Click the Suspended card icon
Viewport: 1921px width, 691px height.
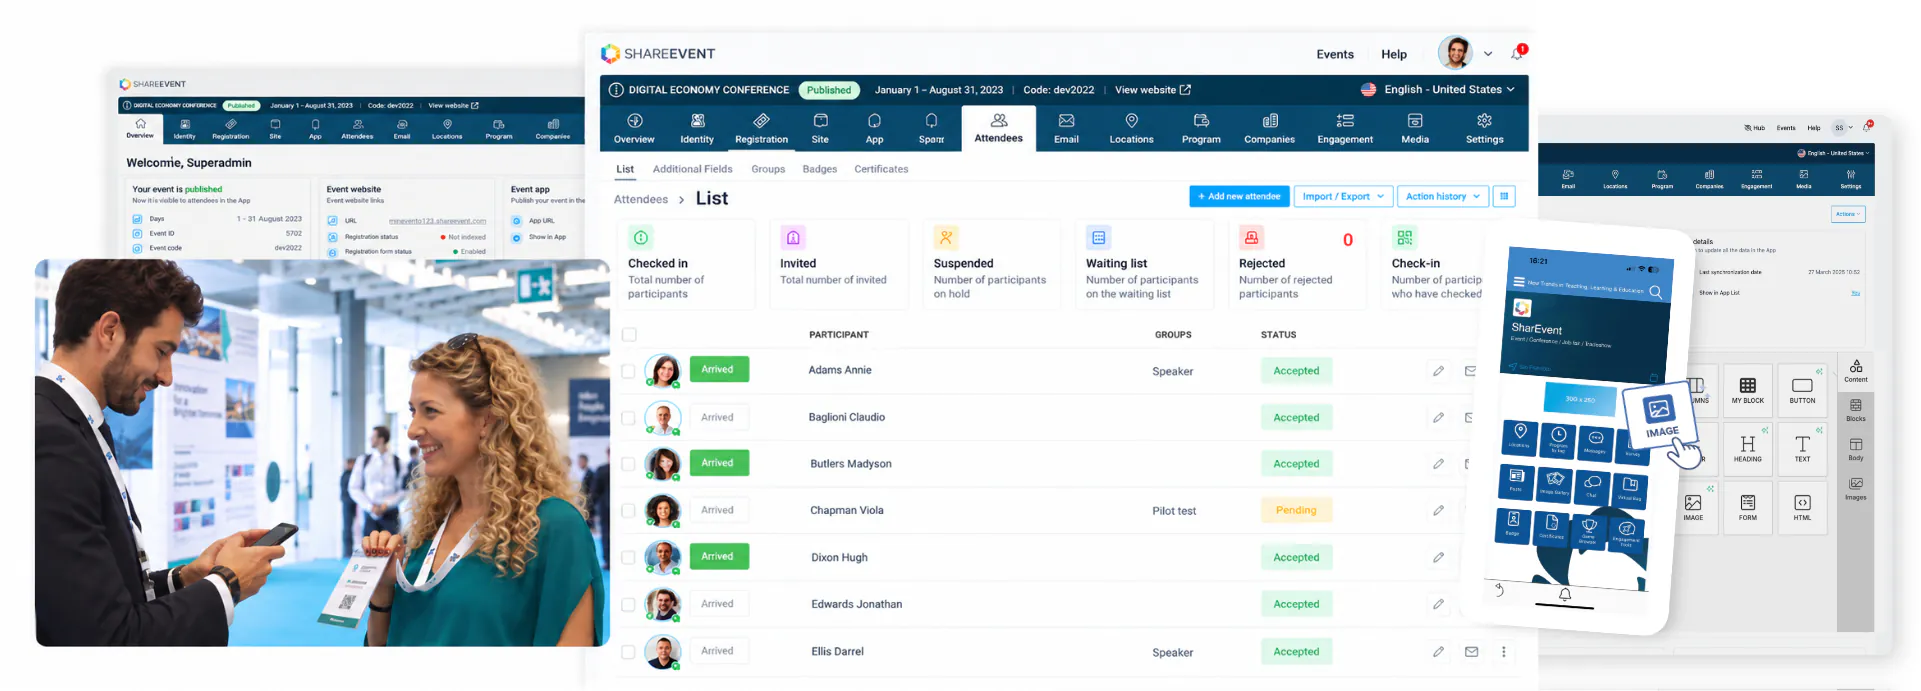(946, 238)
